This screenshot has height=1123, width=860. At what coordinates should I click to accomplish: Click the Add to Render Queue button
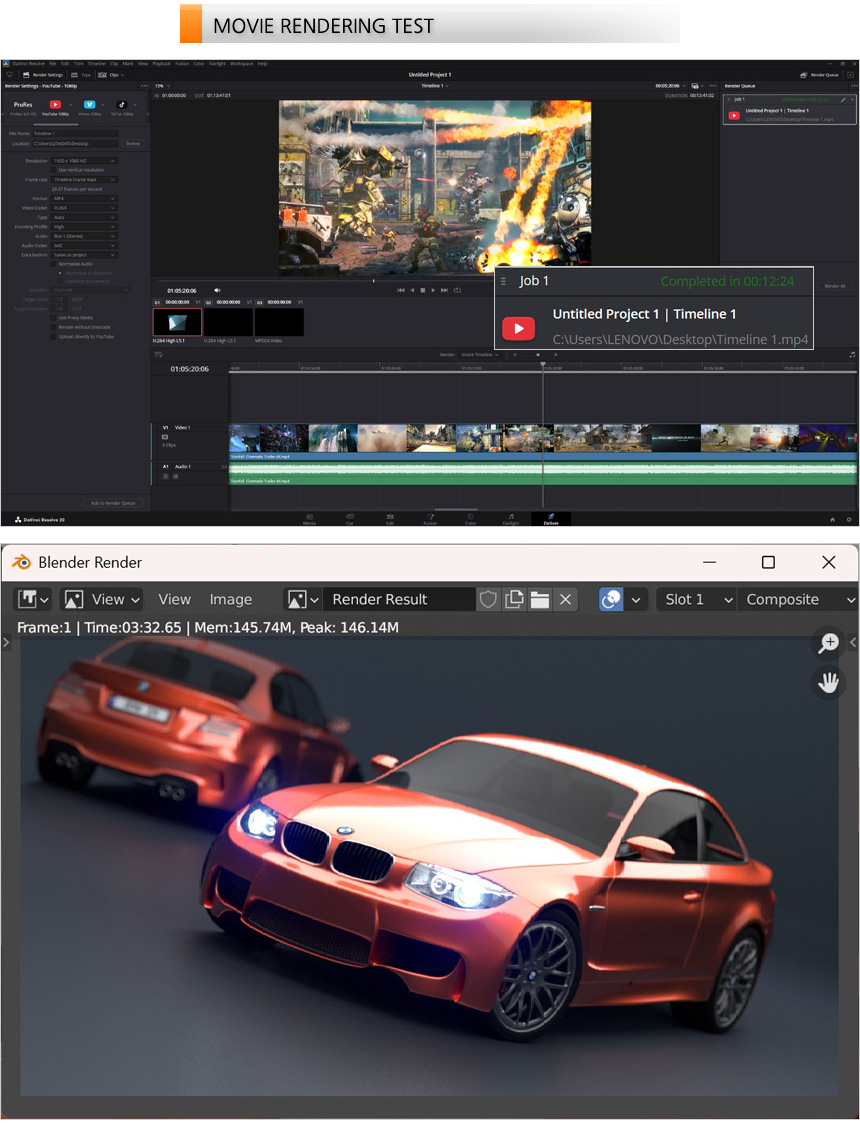(113, 503)
